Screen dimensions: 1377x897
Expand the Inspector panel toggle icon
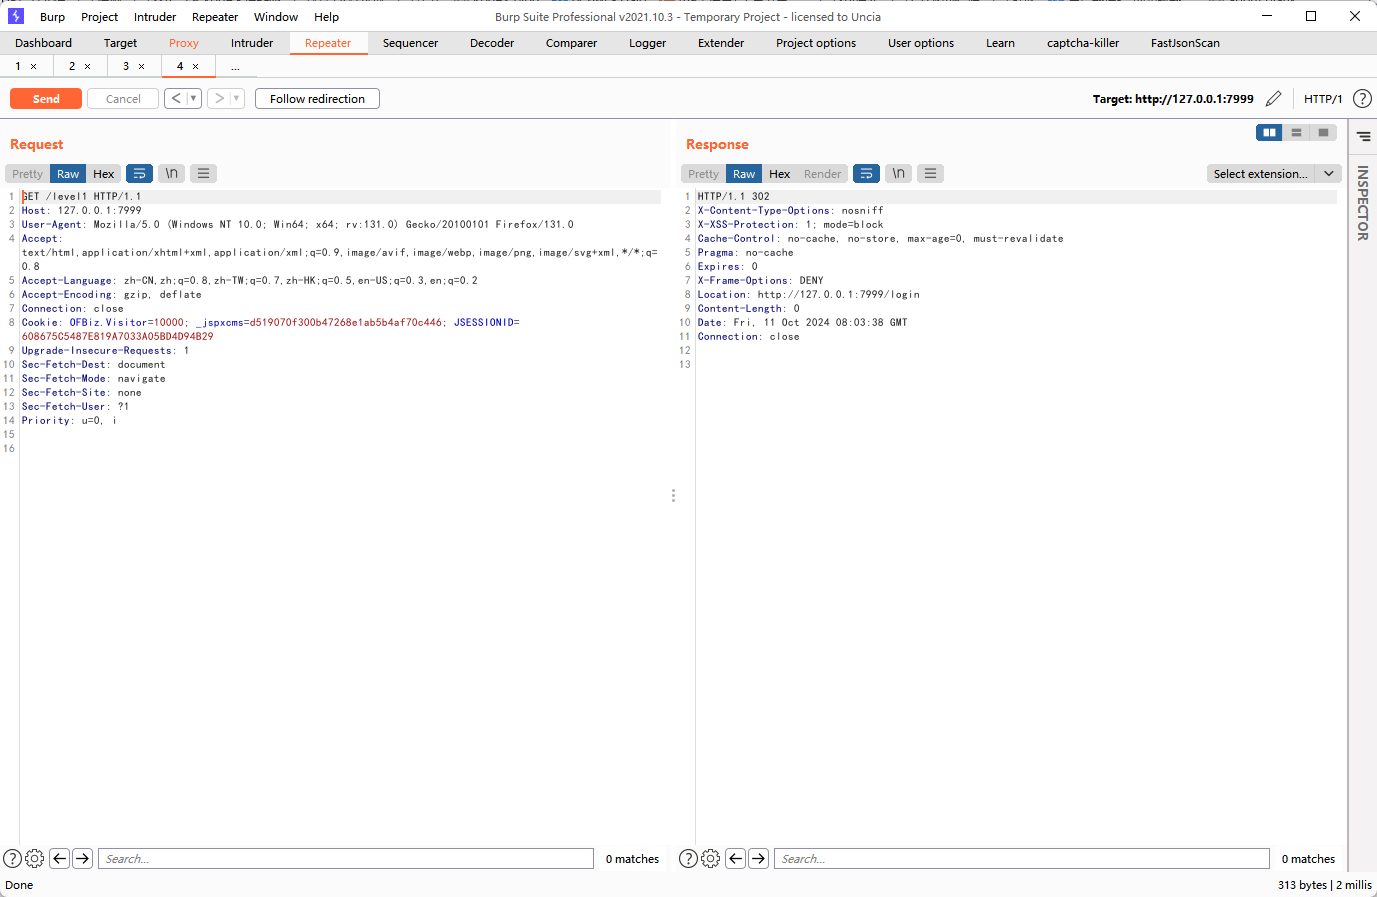1363,136
